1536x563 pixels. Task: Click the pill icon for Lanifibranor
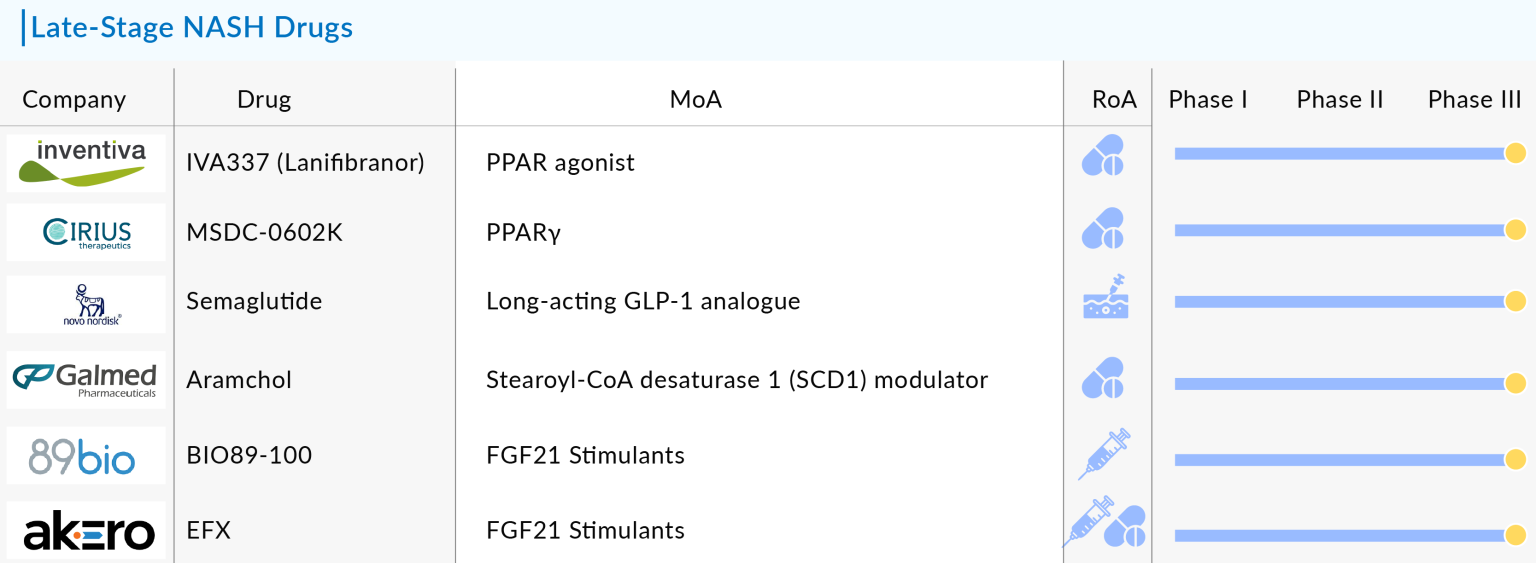click(x=1103, y=156)
